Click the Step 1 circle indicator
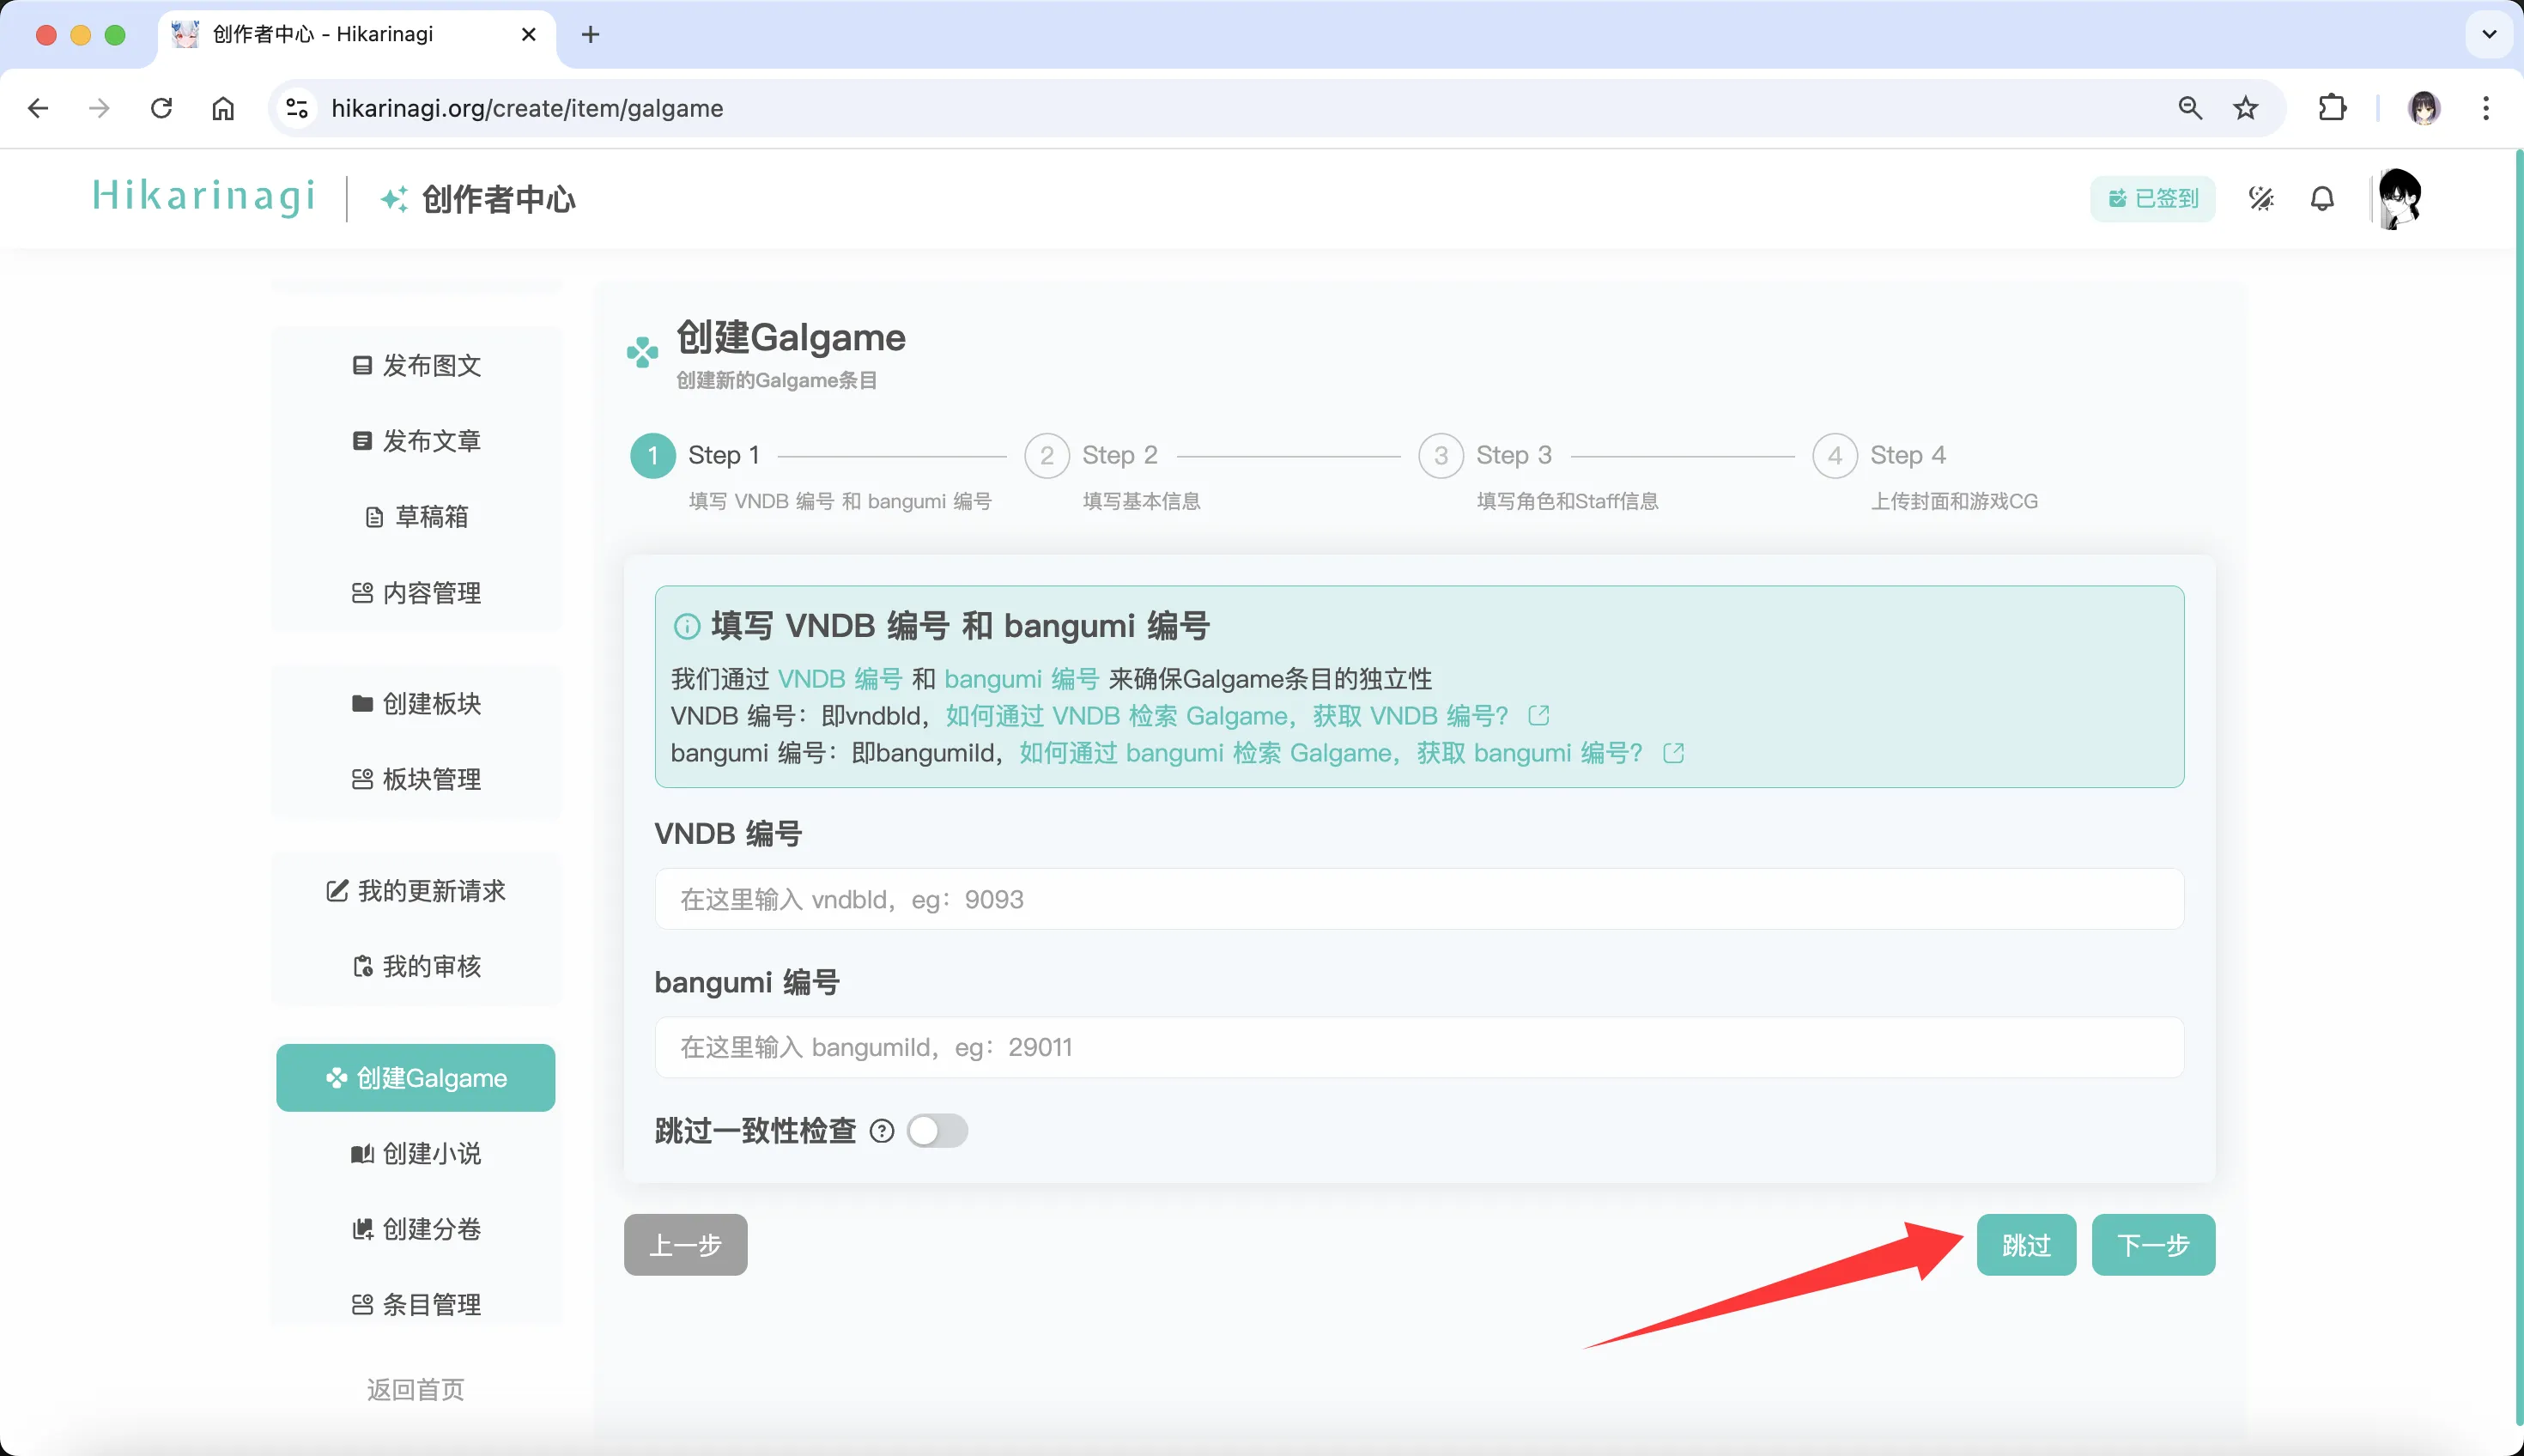Screen dimensions: 2524x1456 click(x=653, y=456)
